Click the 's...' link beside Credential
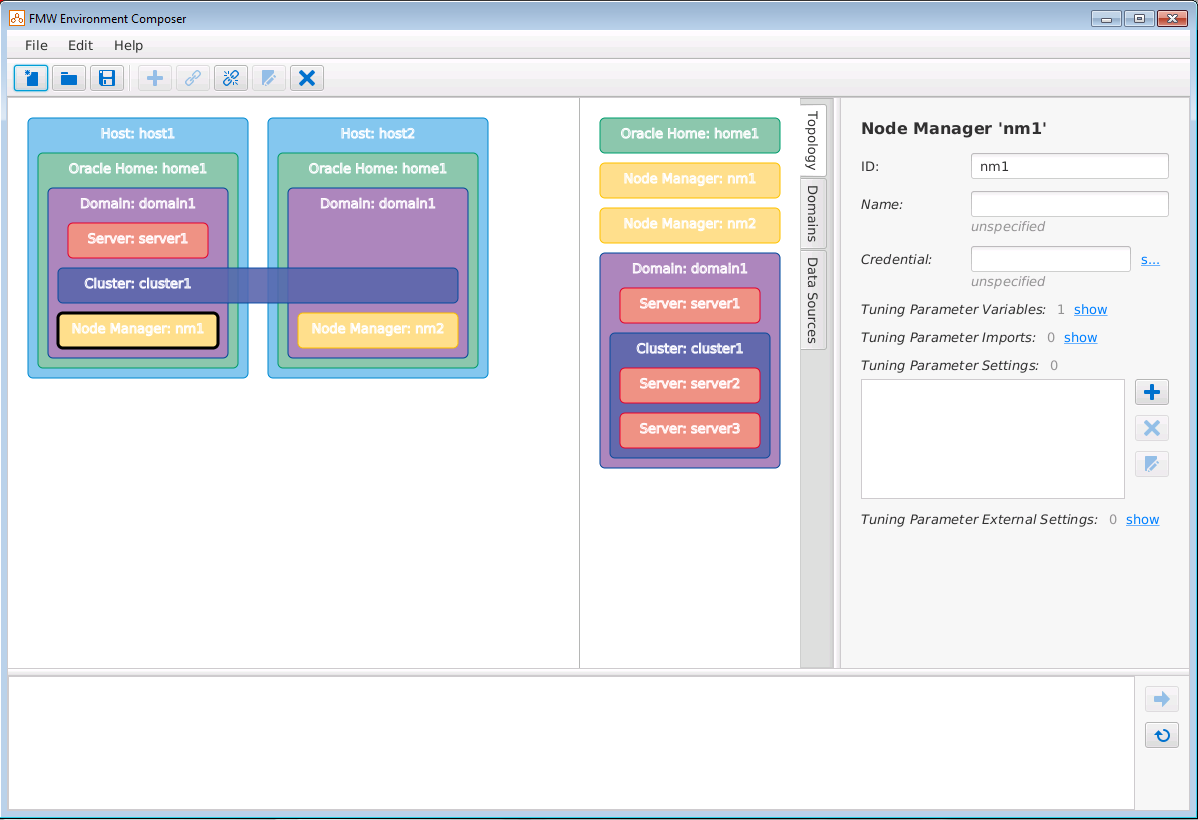This screenshot has width=1198, height=820. coord(1150,260)
